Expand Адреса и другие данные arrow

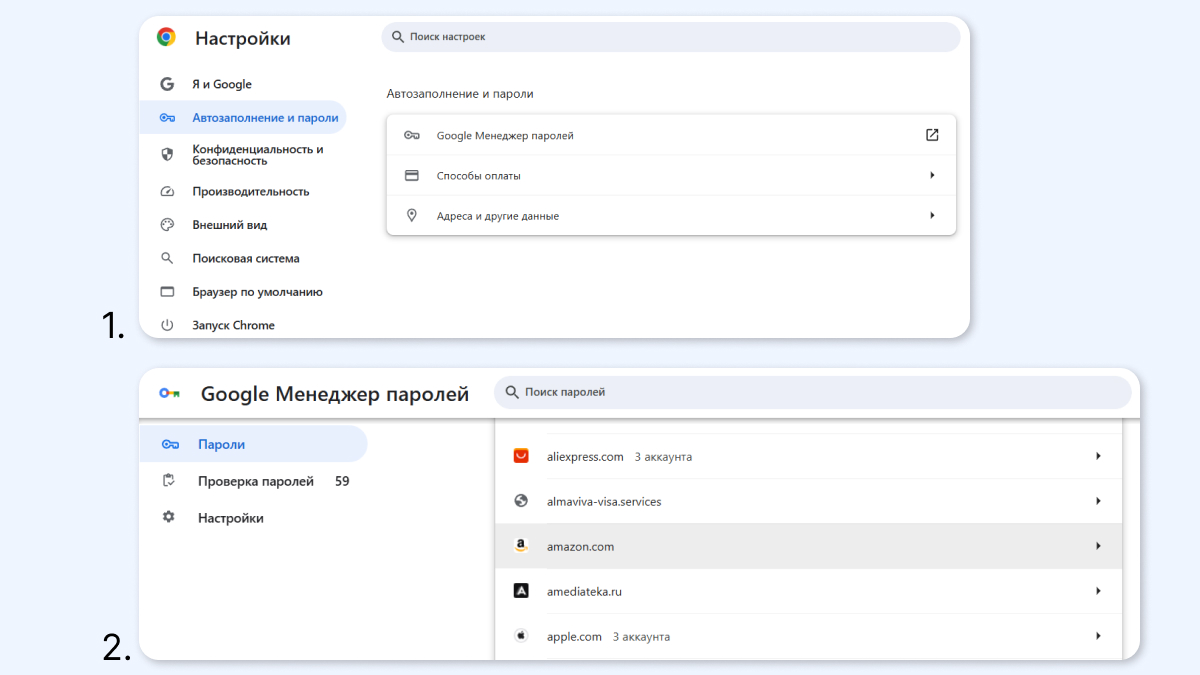click(932, 215)
